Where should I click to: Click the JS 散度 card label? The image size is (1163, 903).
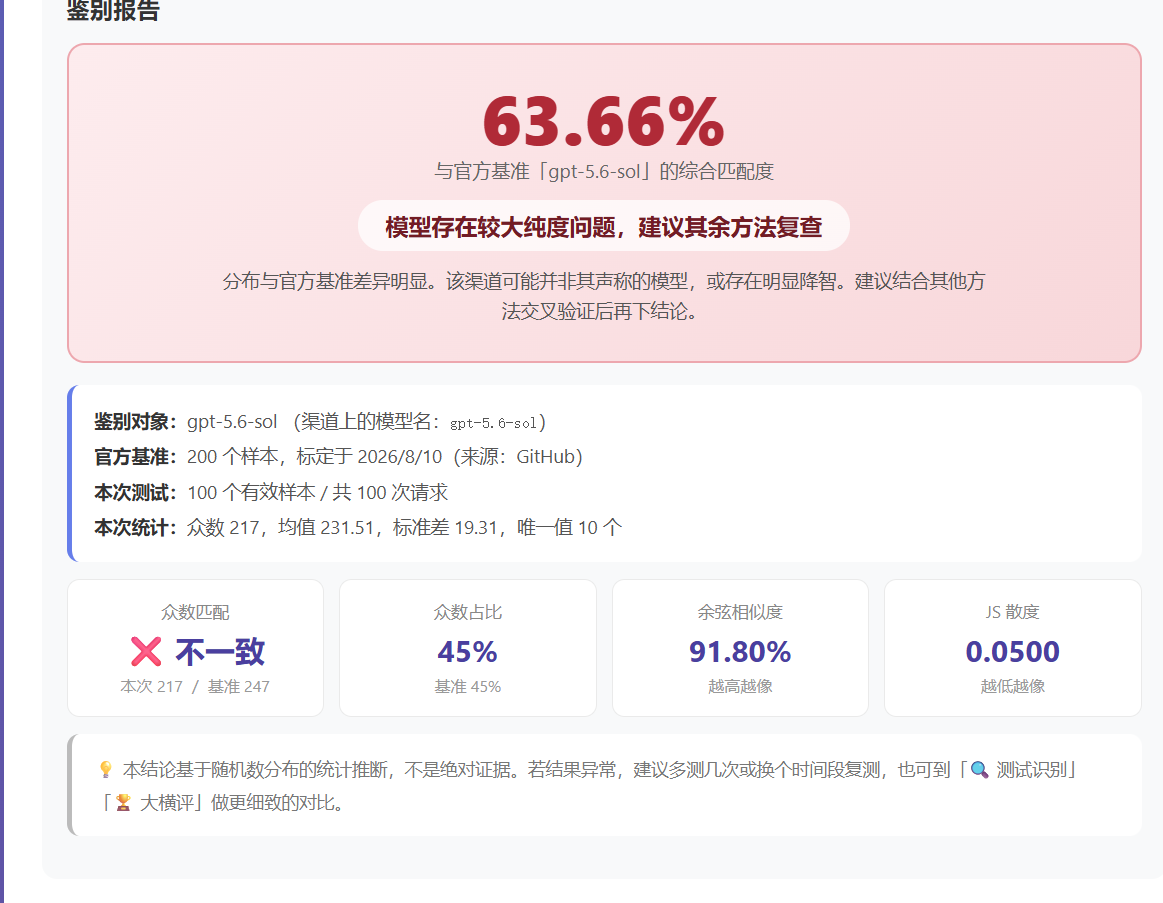[x=1012, y=612]
